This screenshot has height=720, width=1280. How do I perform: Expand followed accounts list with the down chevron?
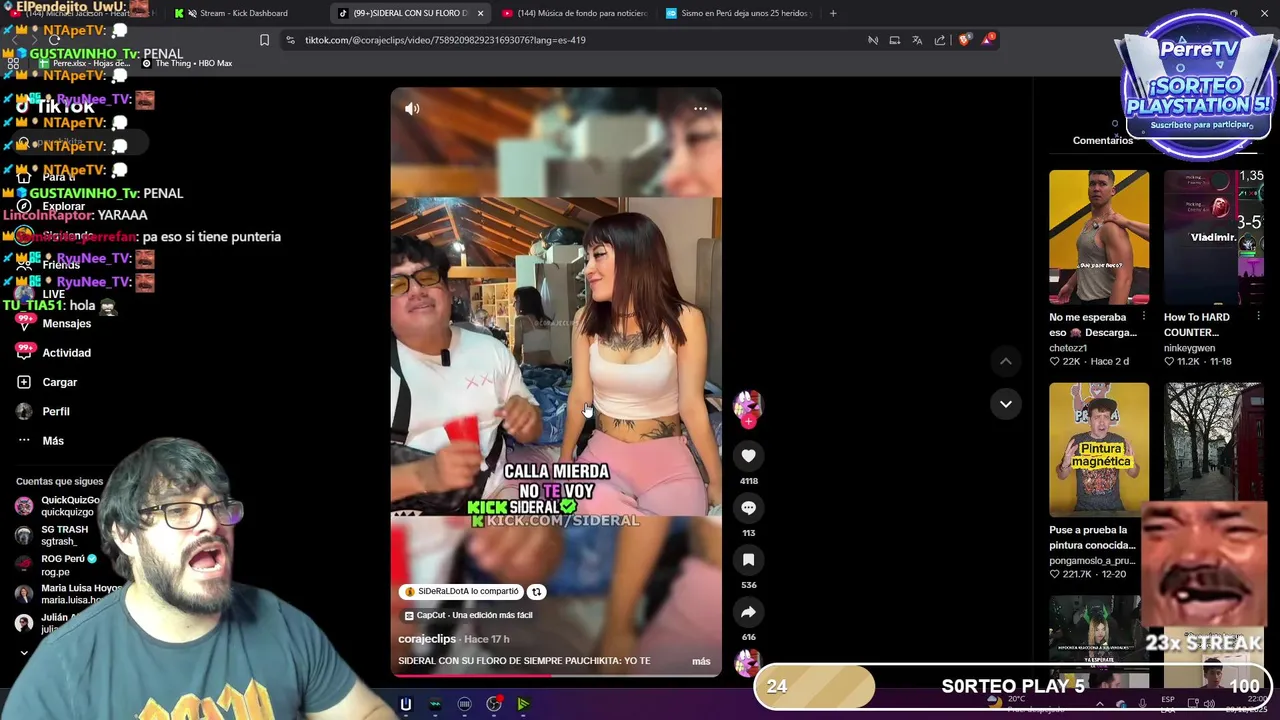24,653
